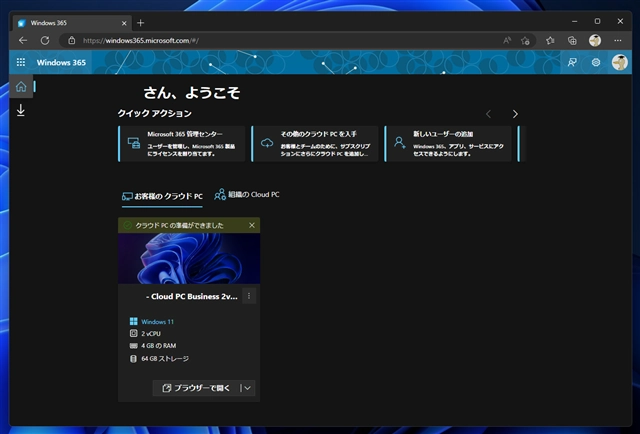Toggle the read aloud icon in address bar
The image size is (640, 434).
[507, 40]
